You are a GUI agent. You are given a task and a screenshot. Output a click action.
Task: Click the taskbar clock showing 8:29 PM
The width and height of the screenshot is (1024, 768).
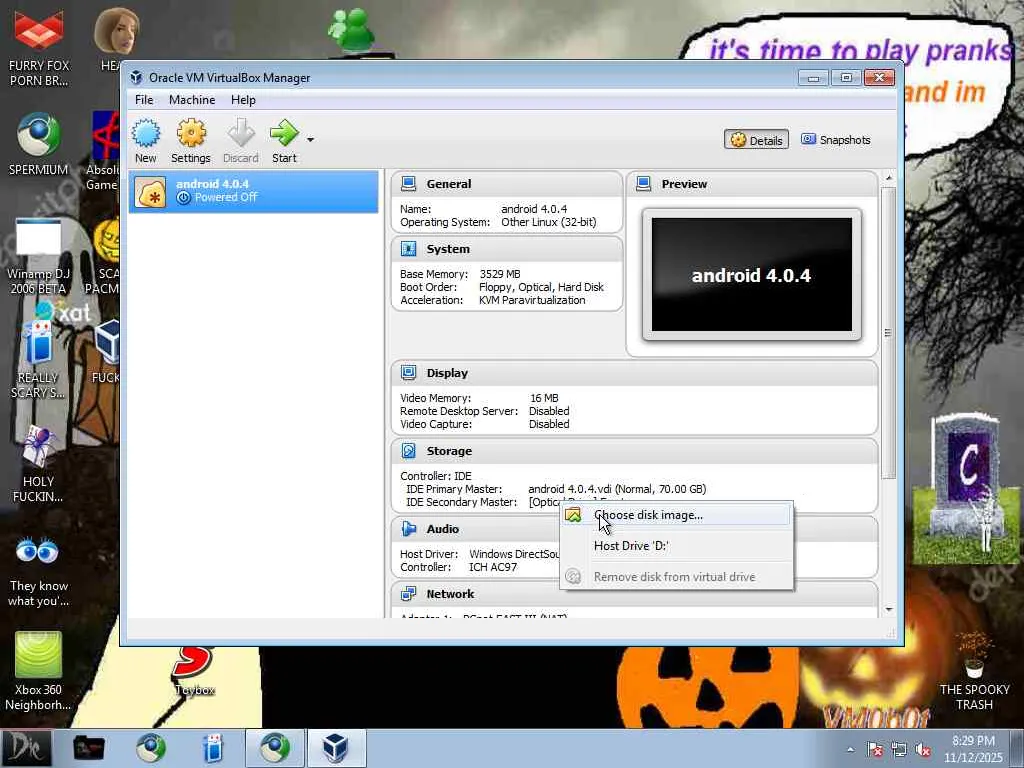pyautogui.click(x=973, y=749)
